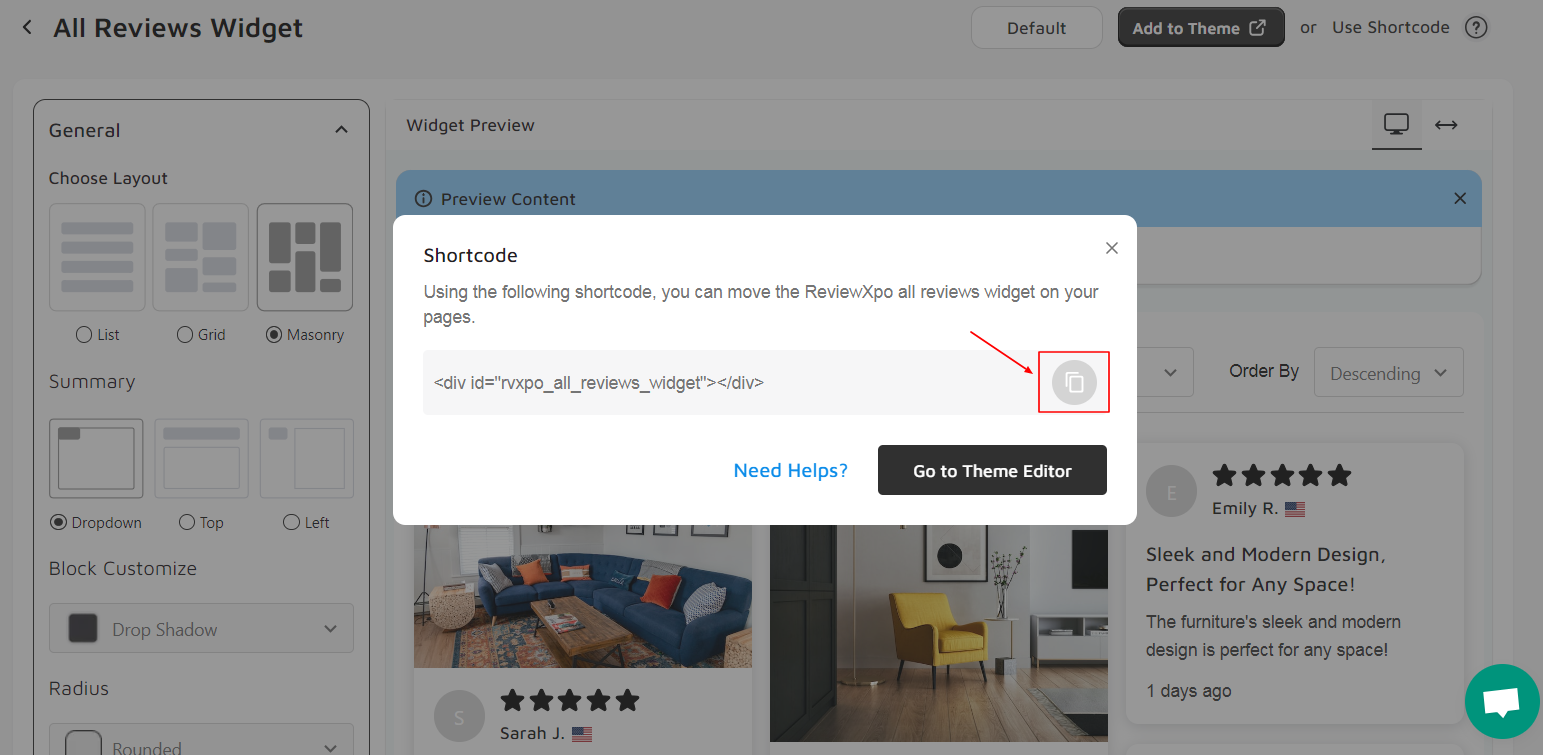1543x755 pixels.
Task: Open the Descending order dropdown
Action: pos(1388,373)
